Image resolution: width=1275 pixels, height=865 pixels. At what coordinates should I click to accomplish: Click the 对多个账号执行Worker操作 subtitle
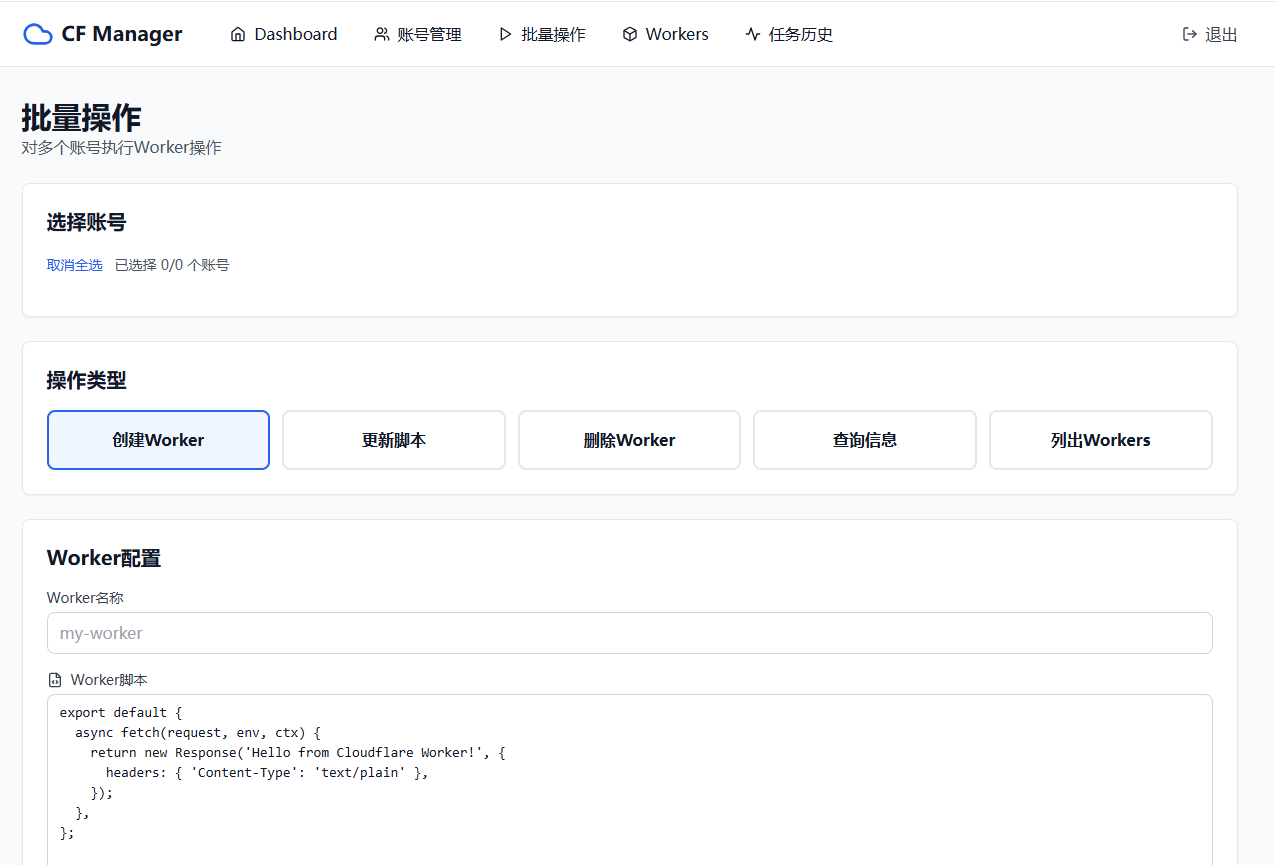tap(122, 148)
